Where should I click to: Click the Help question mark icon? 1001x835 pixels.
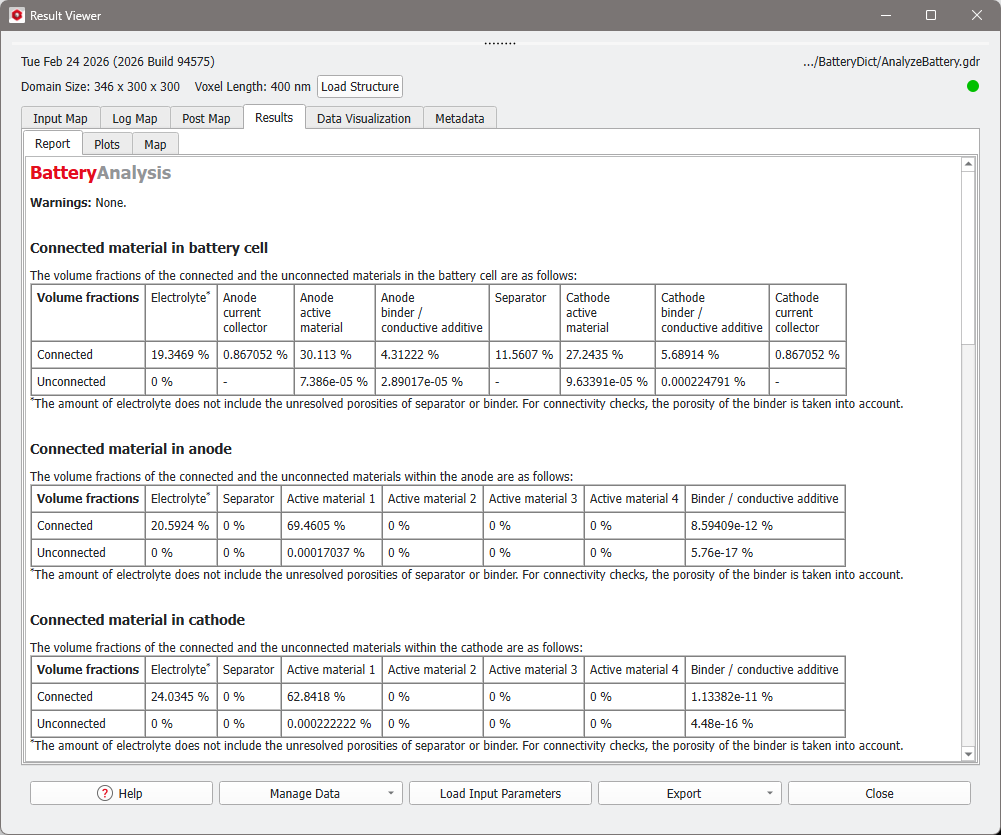coord(105,793)
